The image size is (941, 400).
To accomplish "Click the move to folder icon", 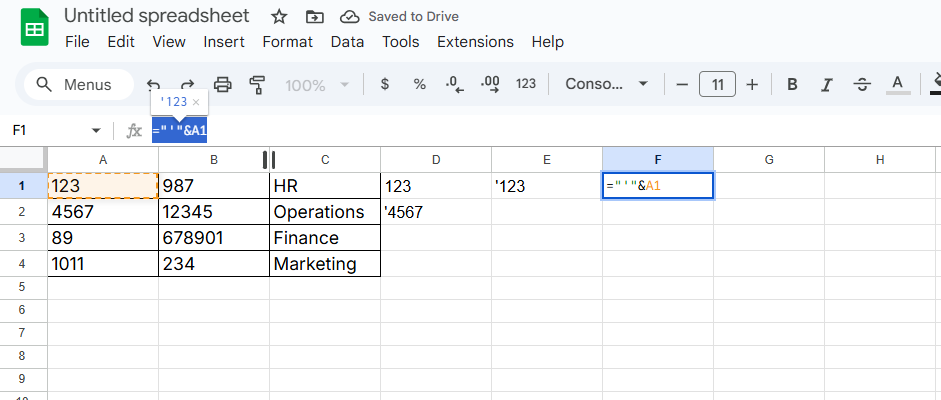I will pos(315,17).
